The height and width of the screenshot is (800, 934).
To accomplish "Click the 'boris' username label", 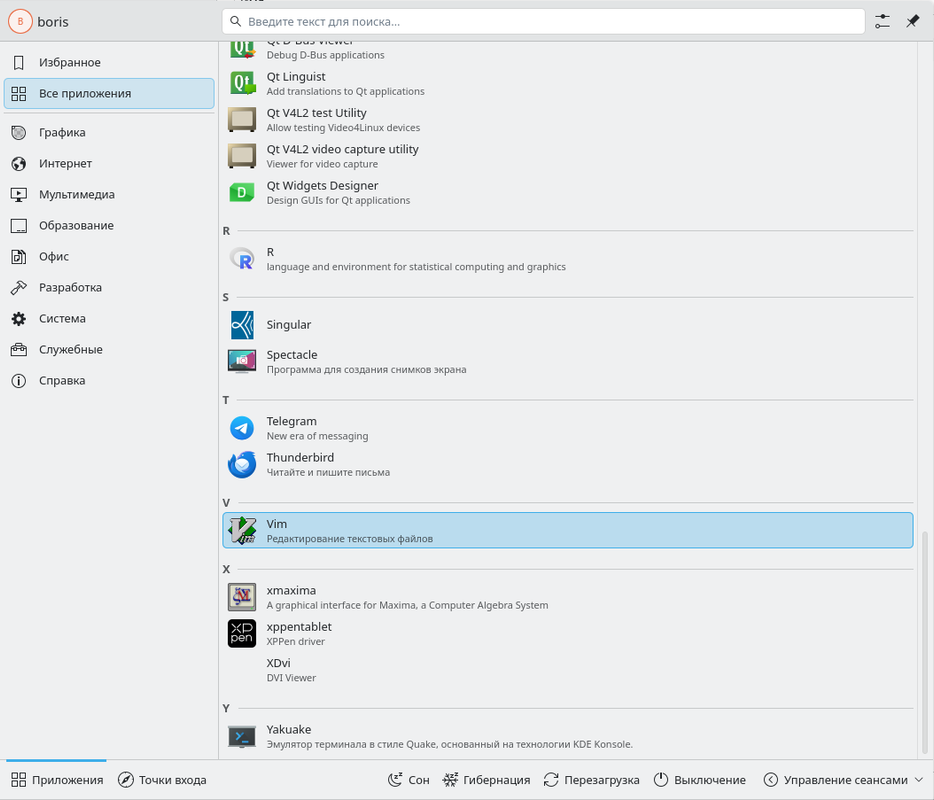I will pyautogui.click(x=53, y=22).
